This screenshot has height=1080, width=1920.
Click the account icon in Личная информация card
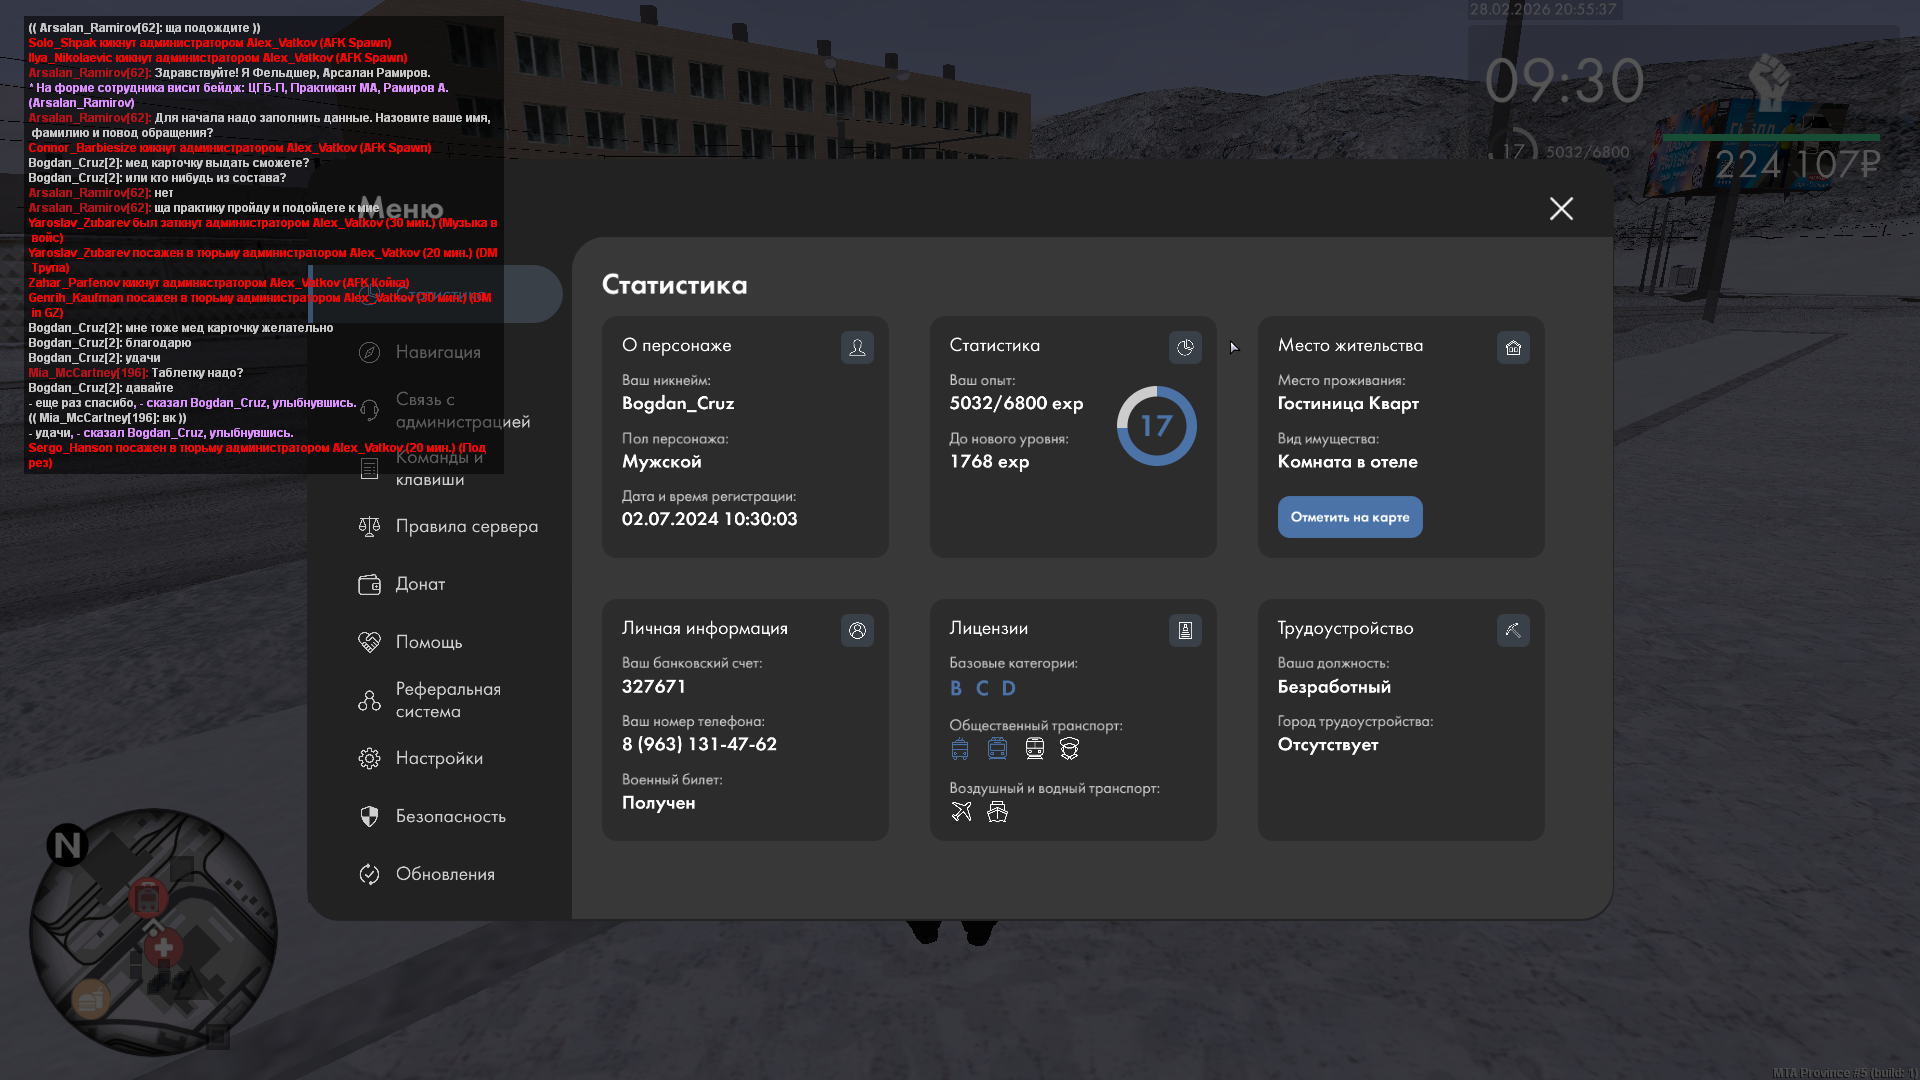coord(857,630)
